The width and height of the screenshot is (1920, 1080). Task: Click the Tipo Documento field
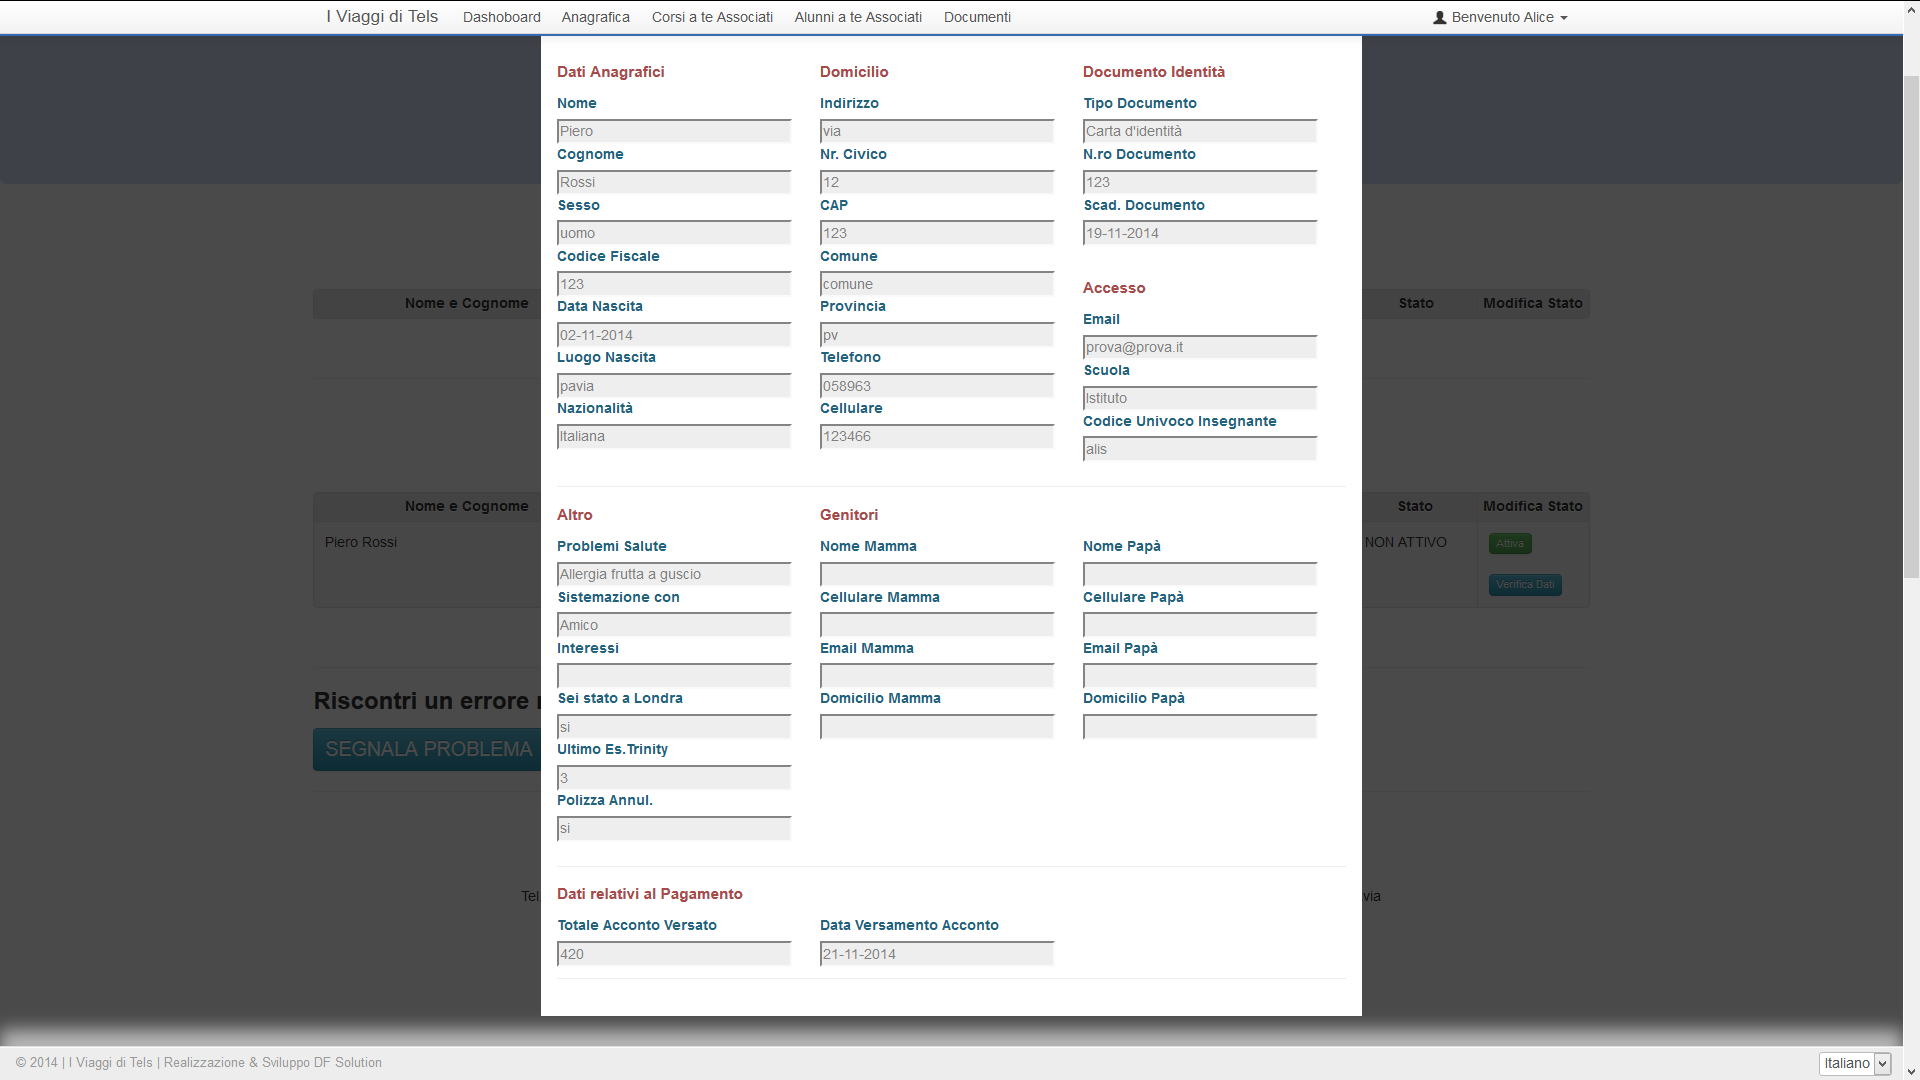coord(1199,131)
